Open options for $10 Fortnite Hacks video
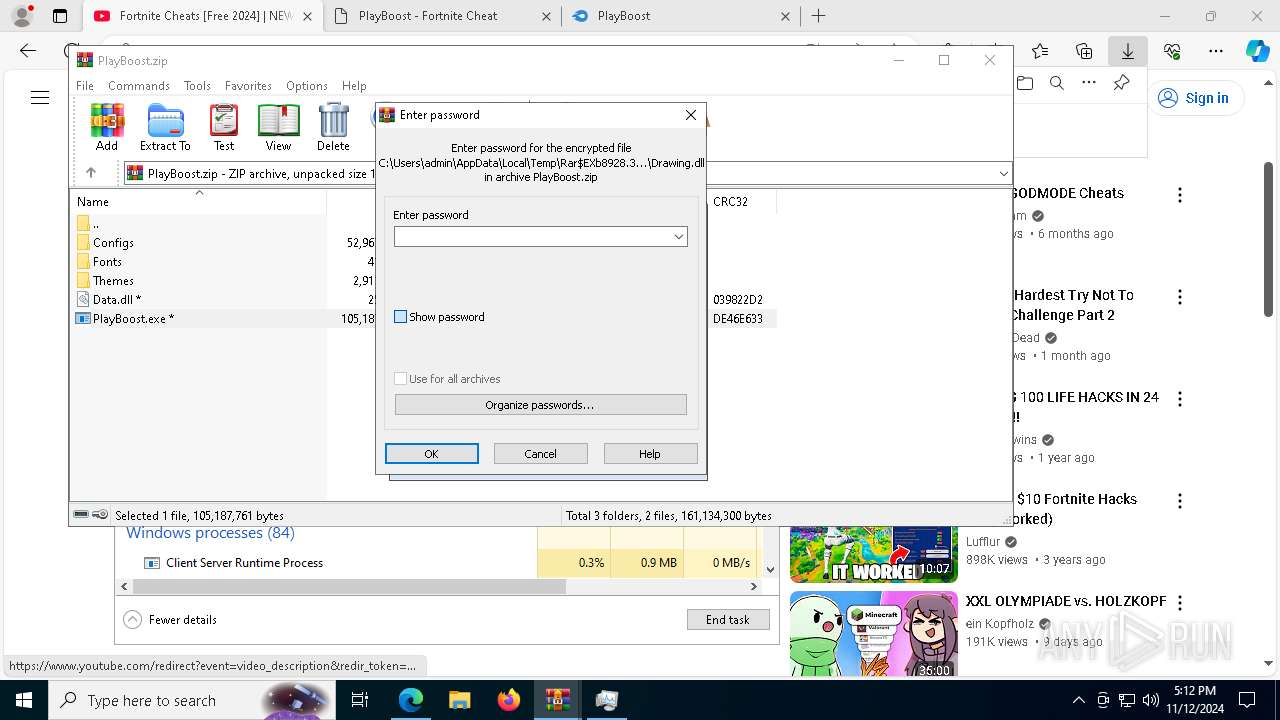Viewport: 1280px width, 720px height. pos(1180,501)
